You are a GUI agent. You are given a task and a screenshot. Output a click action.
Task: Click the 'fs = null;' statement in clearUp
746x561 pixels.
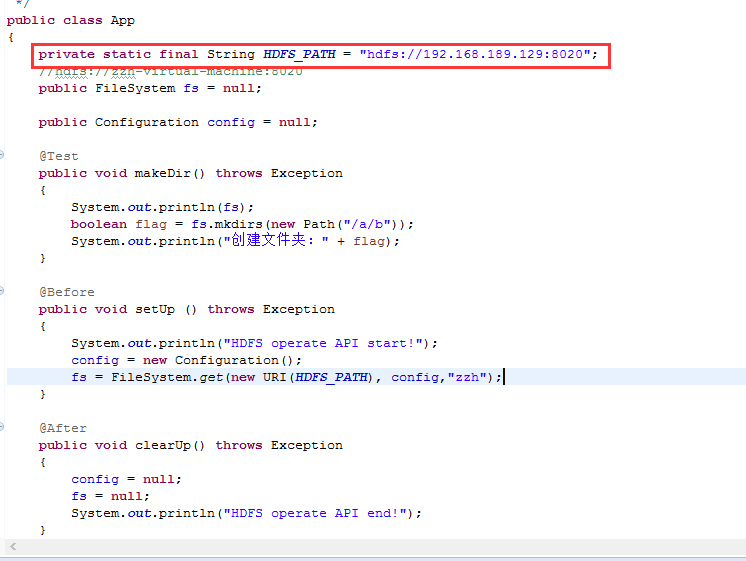[110, 496]
